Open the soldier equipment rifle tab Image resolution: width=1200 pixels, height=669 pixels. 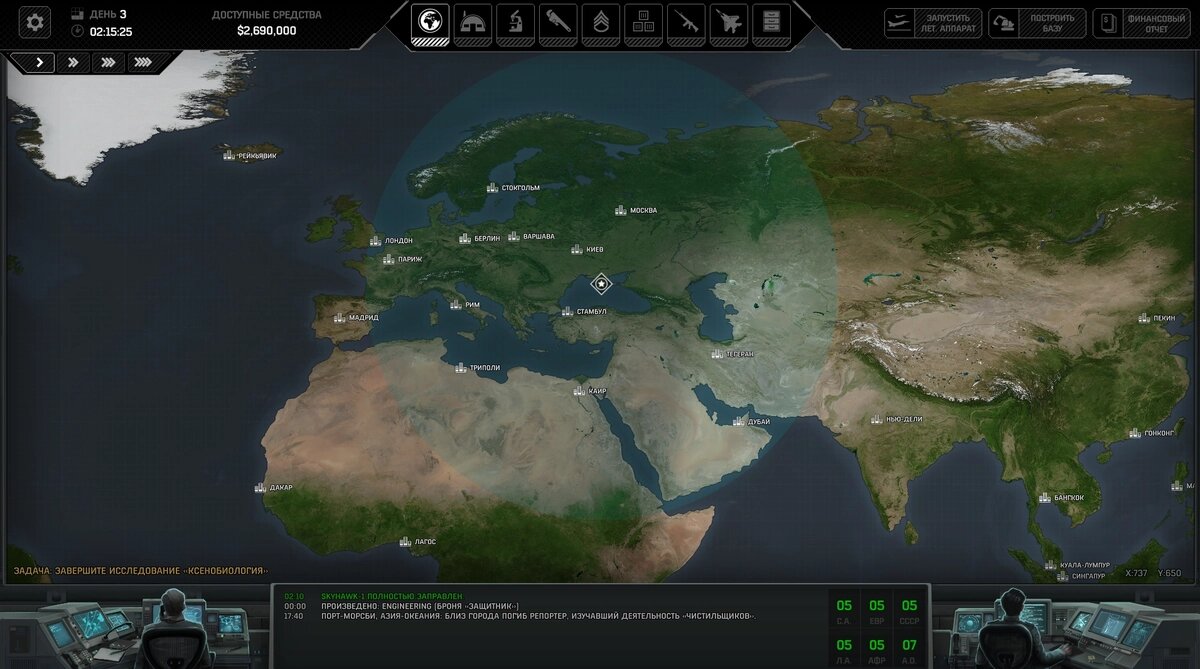[686, 24]
